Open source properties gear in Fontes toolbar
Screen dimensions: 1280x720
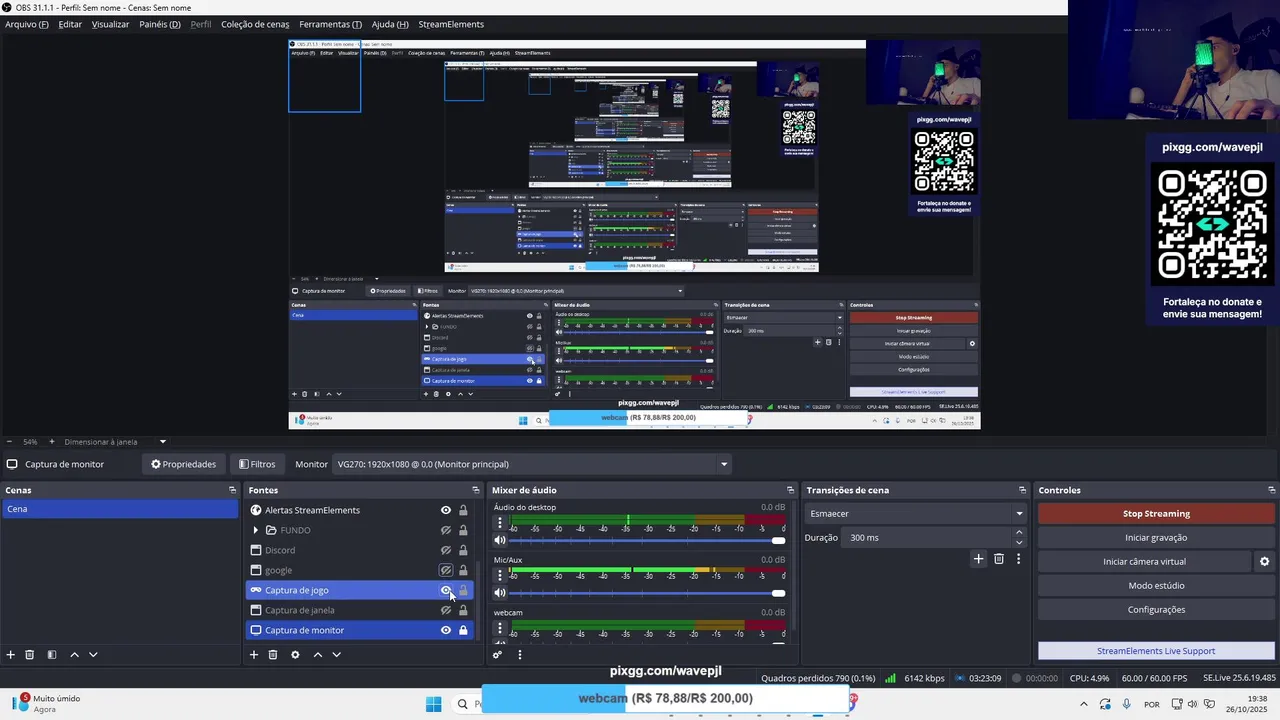click(295, 655)
